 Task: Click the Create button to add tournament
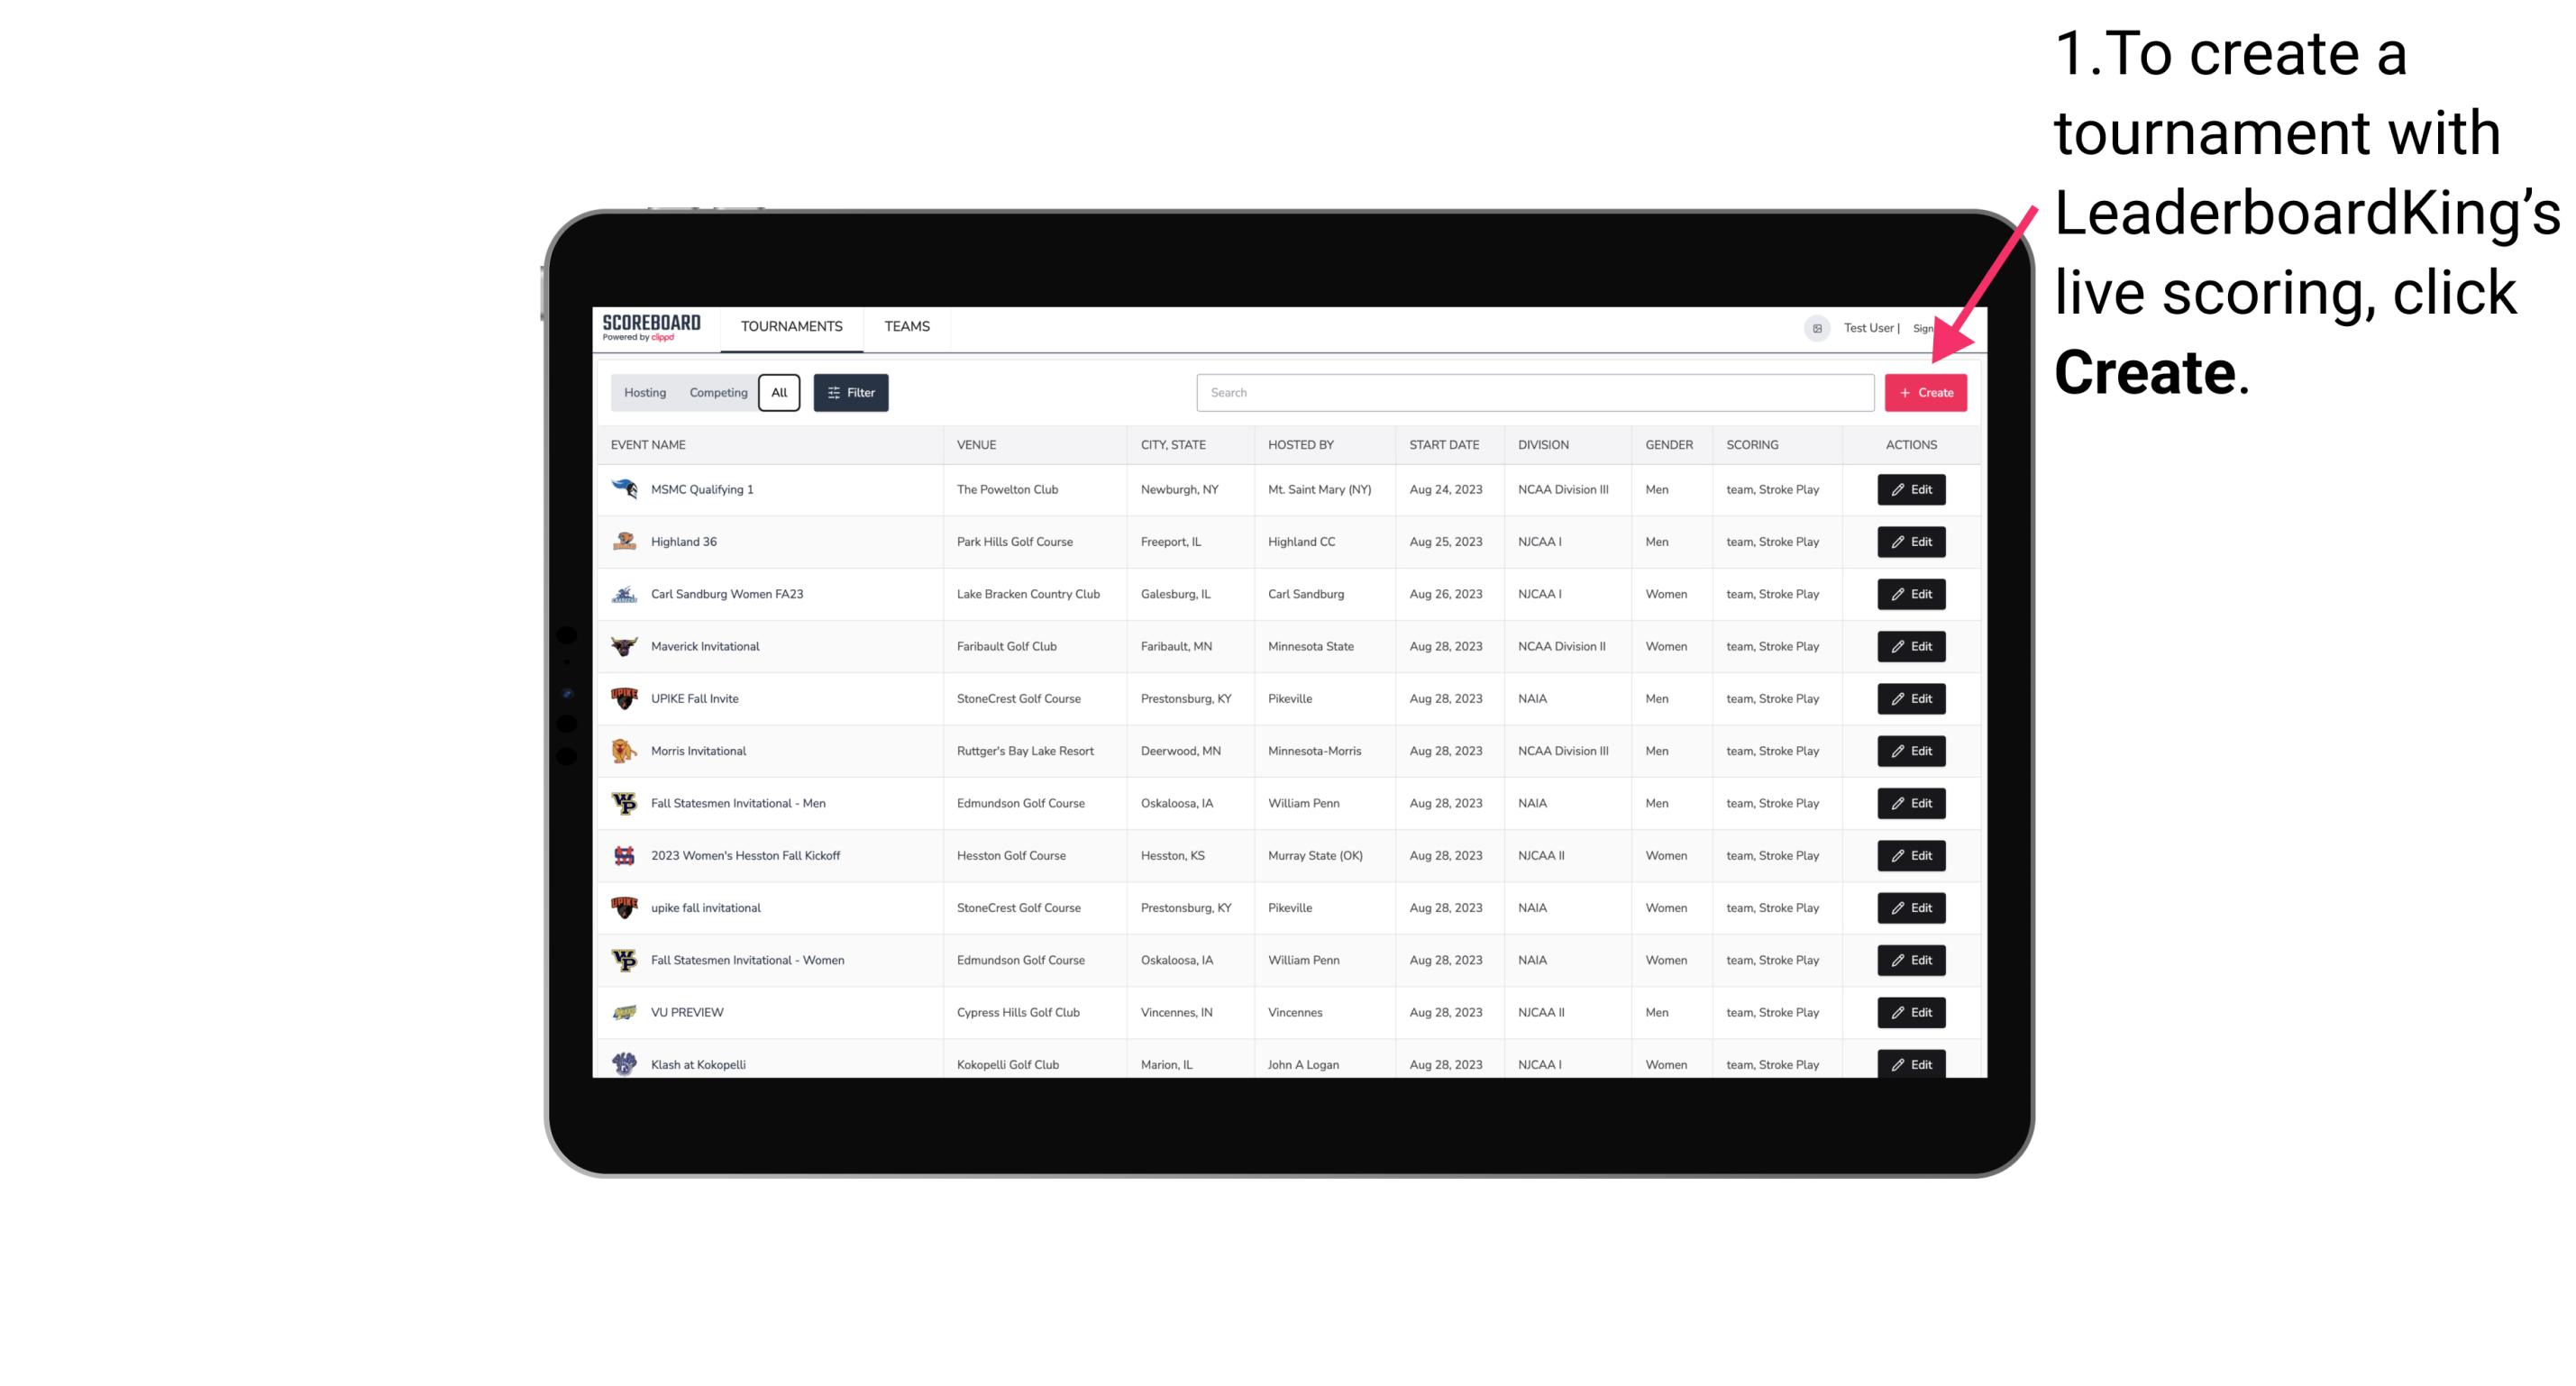click(x=1925, y=393)
